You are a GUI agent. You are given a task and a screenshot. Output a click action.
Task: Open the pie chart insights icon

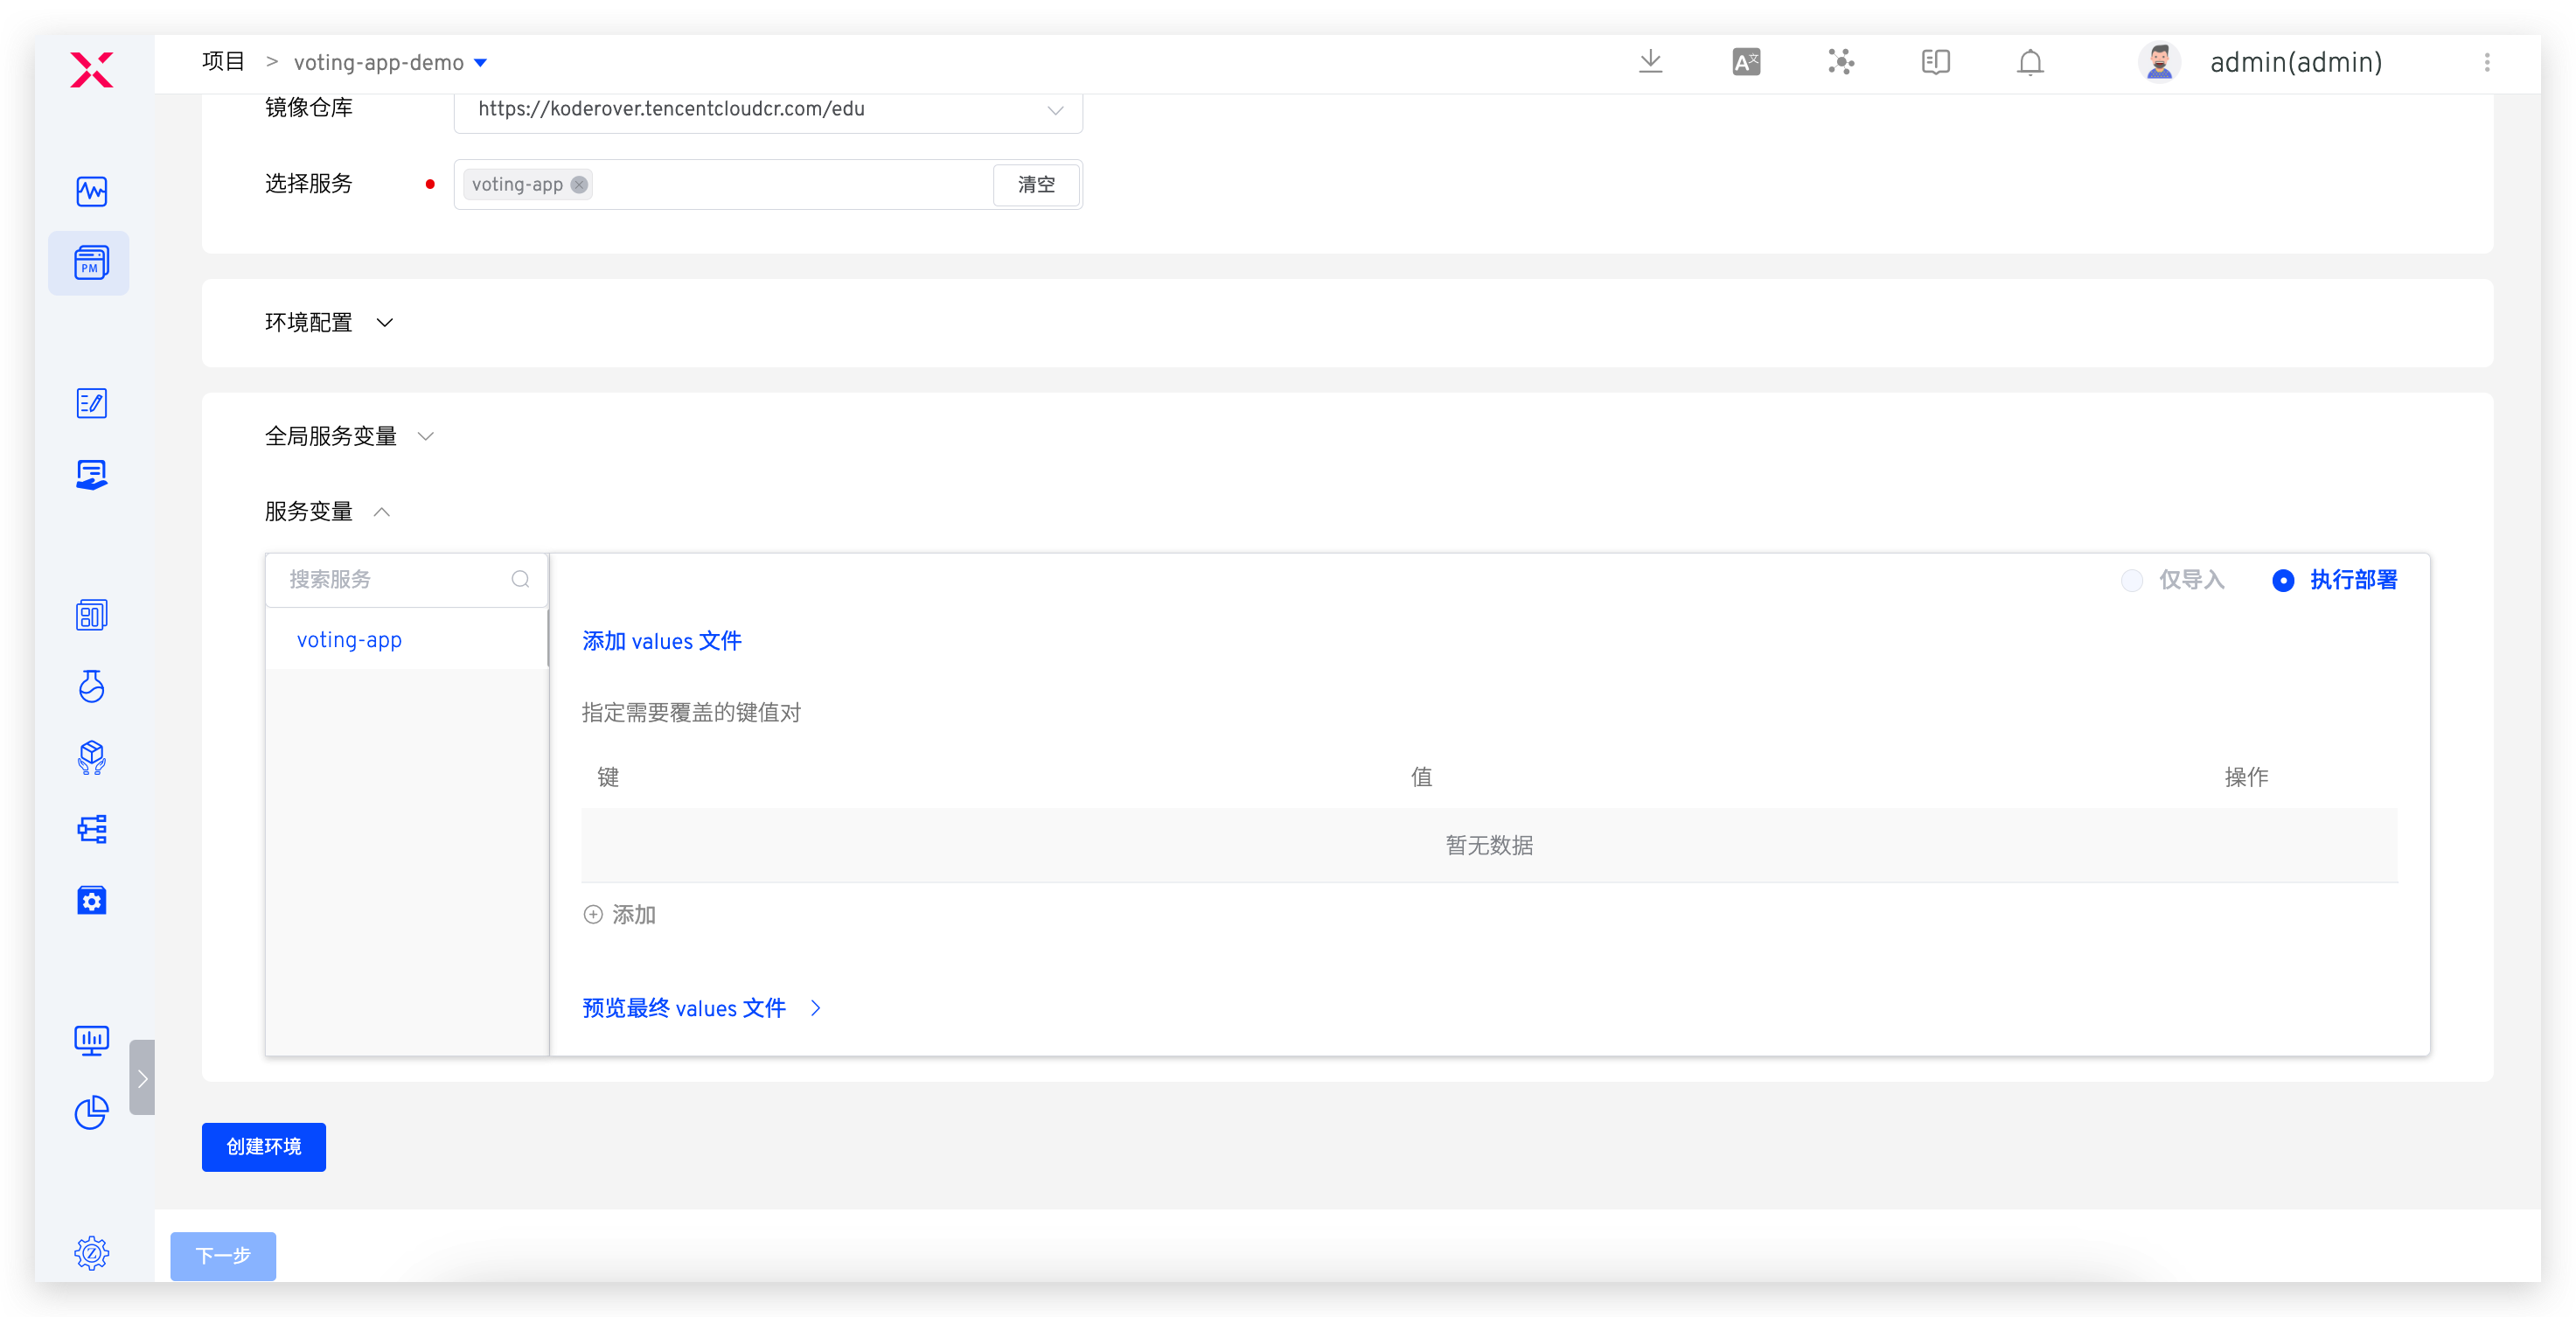[91, 1112]
